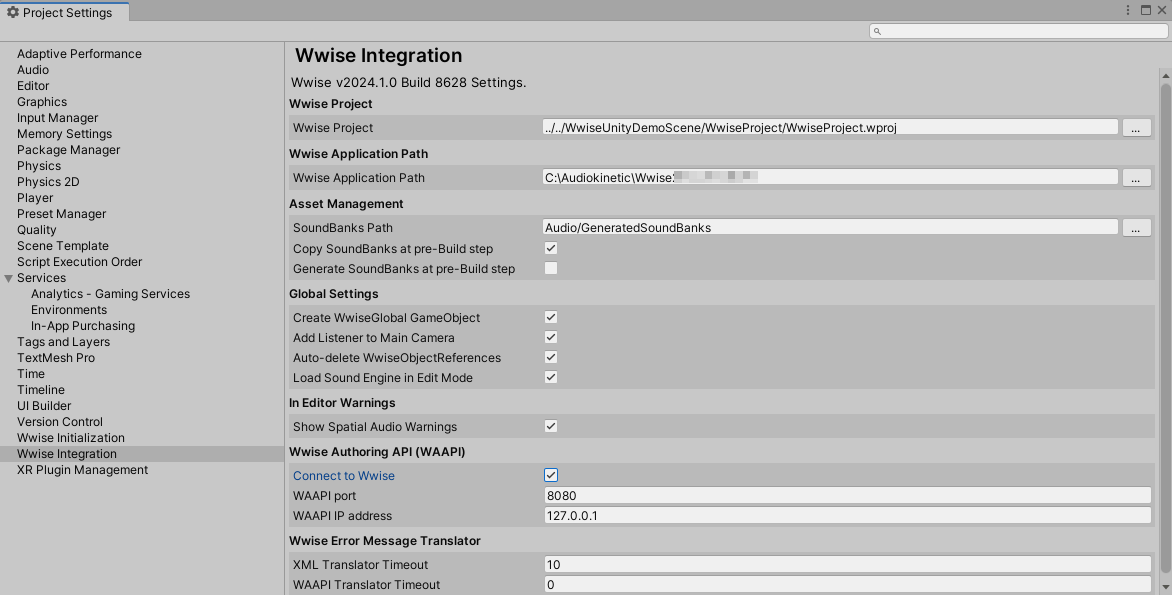Browse for SoundBanks Path folder
Screen dimensions: 1172x595
(1136, 227)
